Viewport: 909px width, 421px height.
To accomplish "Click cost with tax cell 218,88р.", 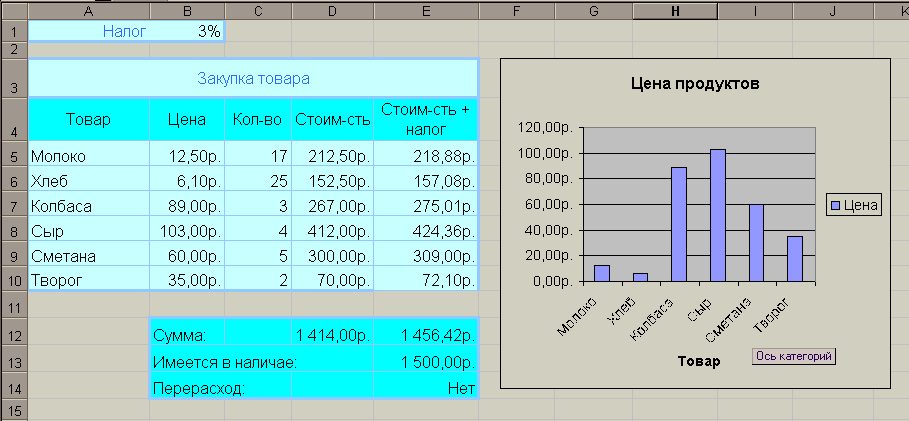I will (426, 156).
